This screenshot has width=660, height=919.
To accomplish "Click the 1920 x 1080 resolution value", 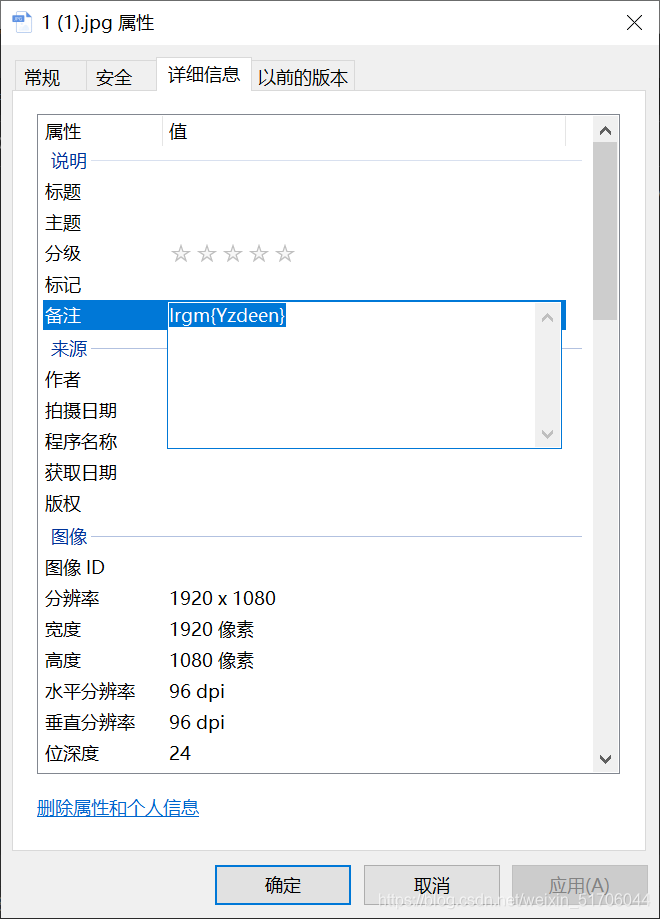I will coord(223,598).
